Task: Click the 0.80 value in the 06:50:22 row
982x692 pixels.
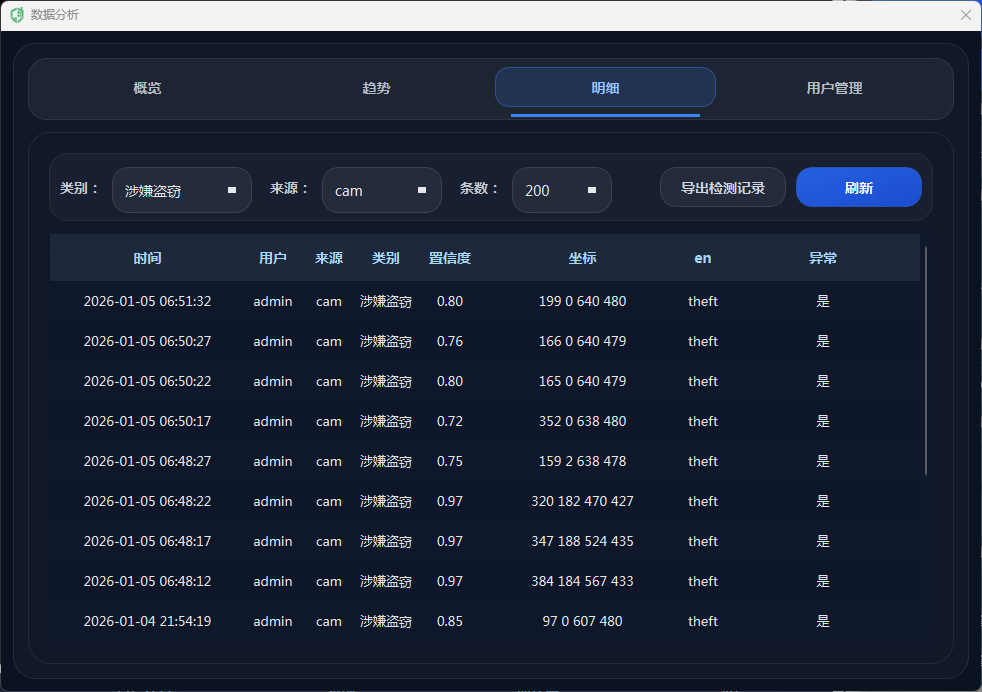Action: pyautogui.click(x=450, y=381)
